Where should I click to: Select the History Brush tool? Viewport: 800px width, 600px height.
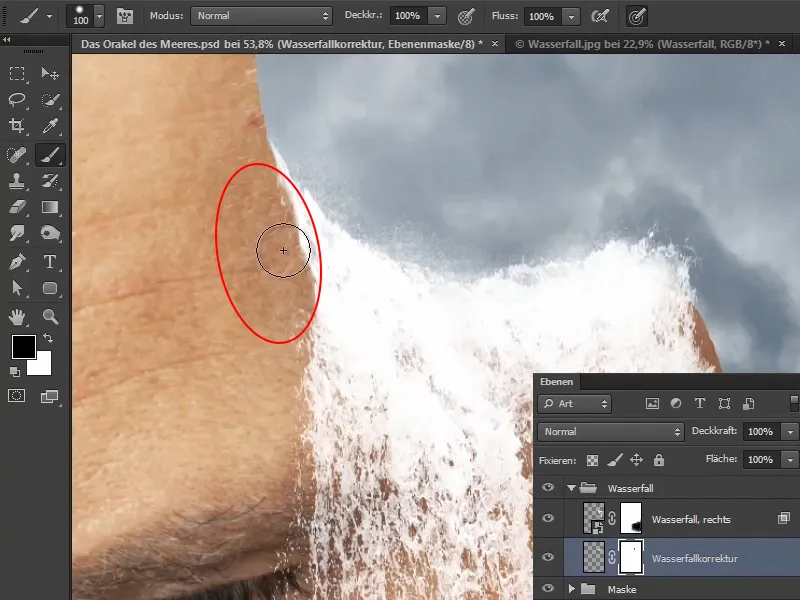pyautogui.click(x=50, y=181)
